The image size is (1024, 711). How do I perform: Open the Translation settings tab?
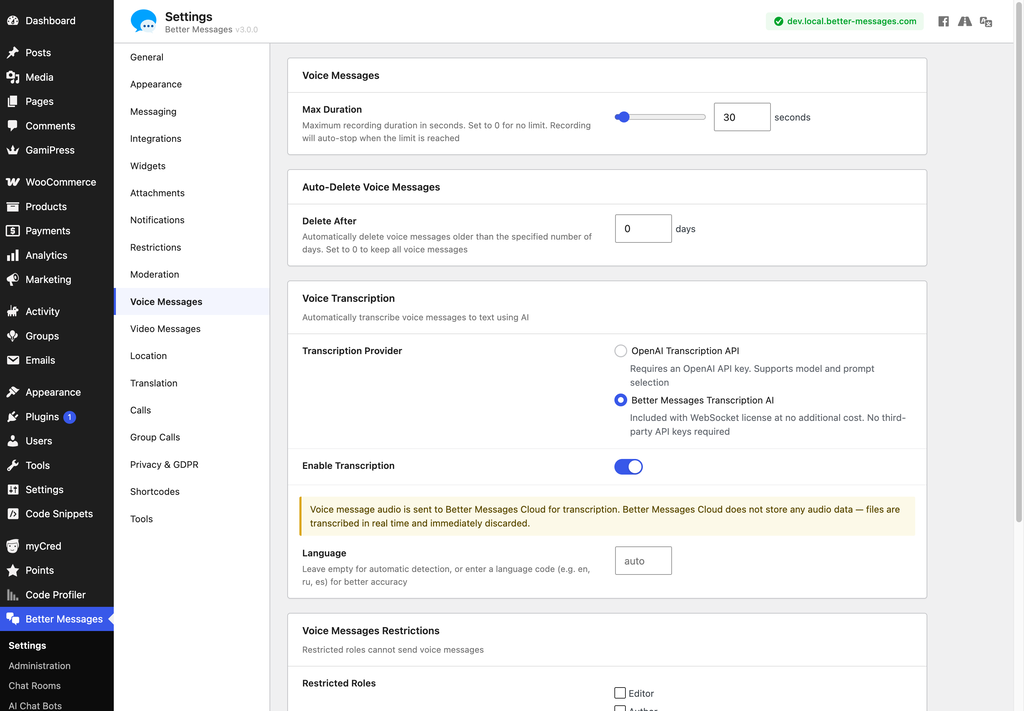pyautogui.click(x=191, y=383)
